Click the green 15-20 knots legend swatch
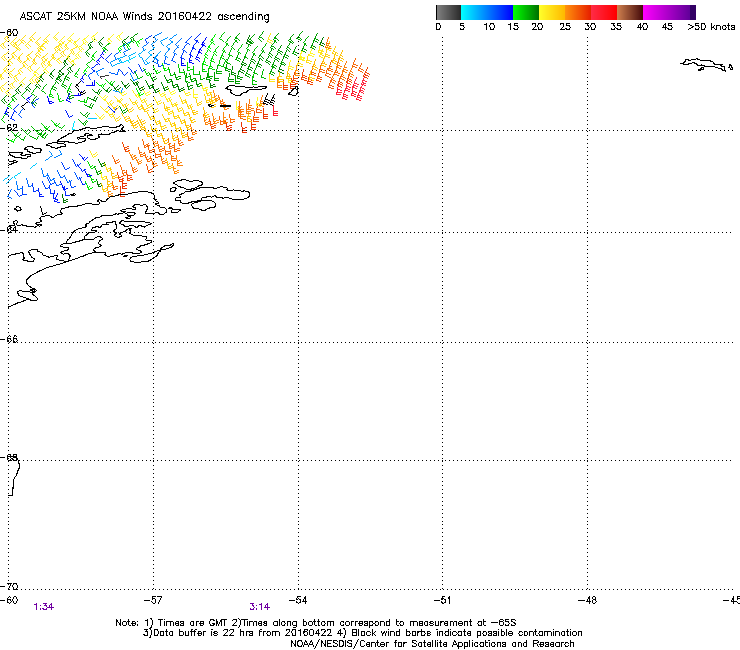The height and width of the screenshot is (650, 740). pos(526,12)
